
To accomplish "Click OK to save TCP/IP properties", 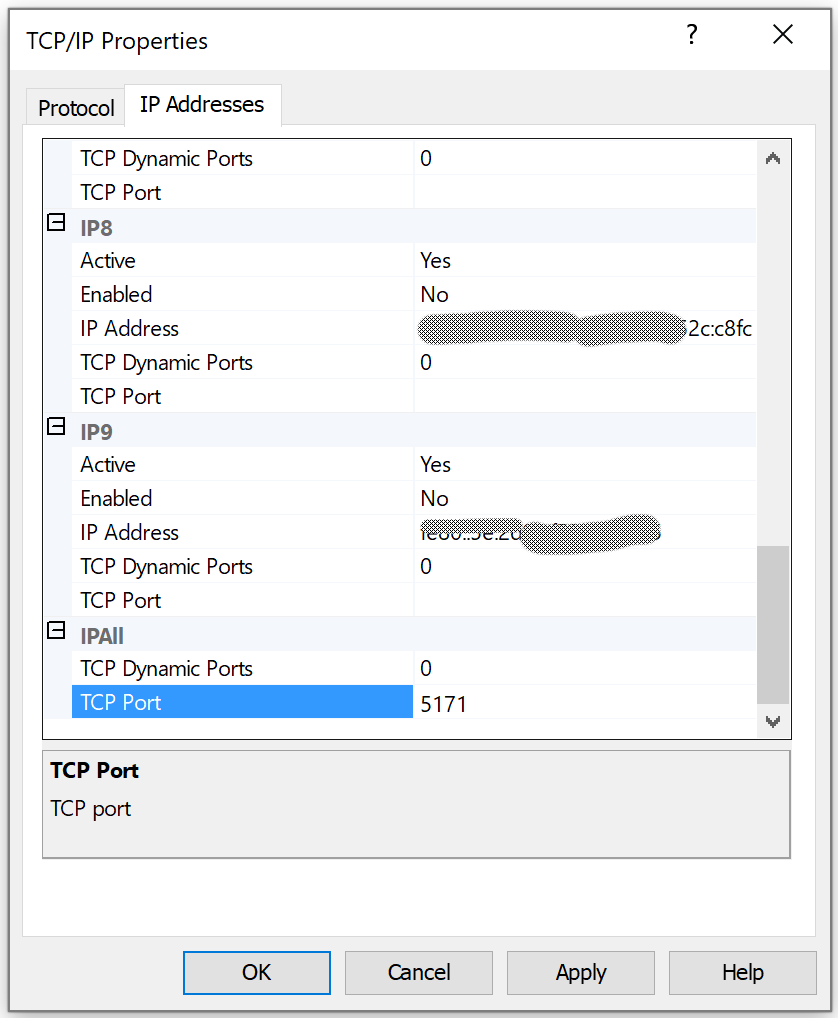I will tap(256, 972).
